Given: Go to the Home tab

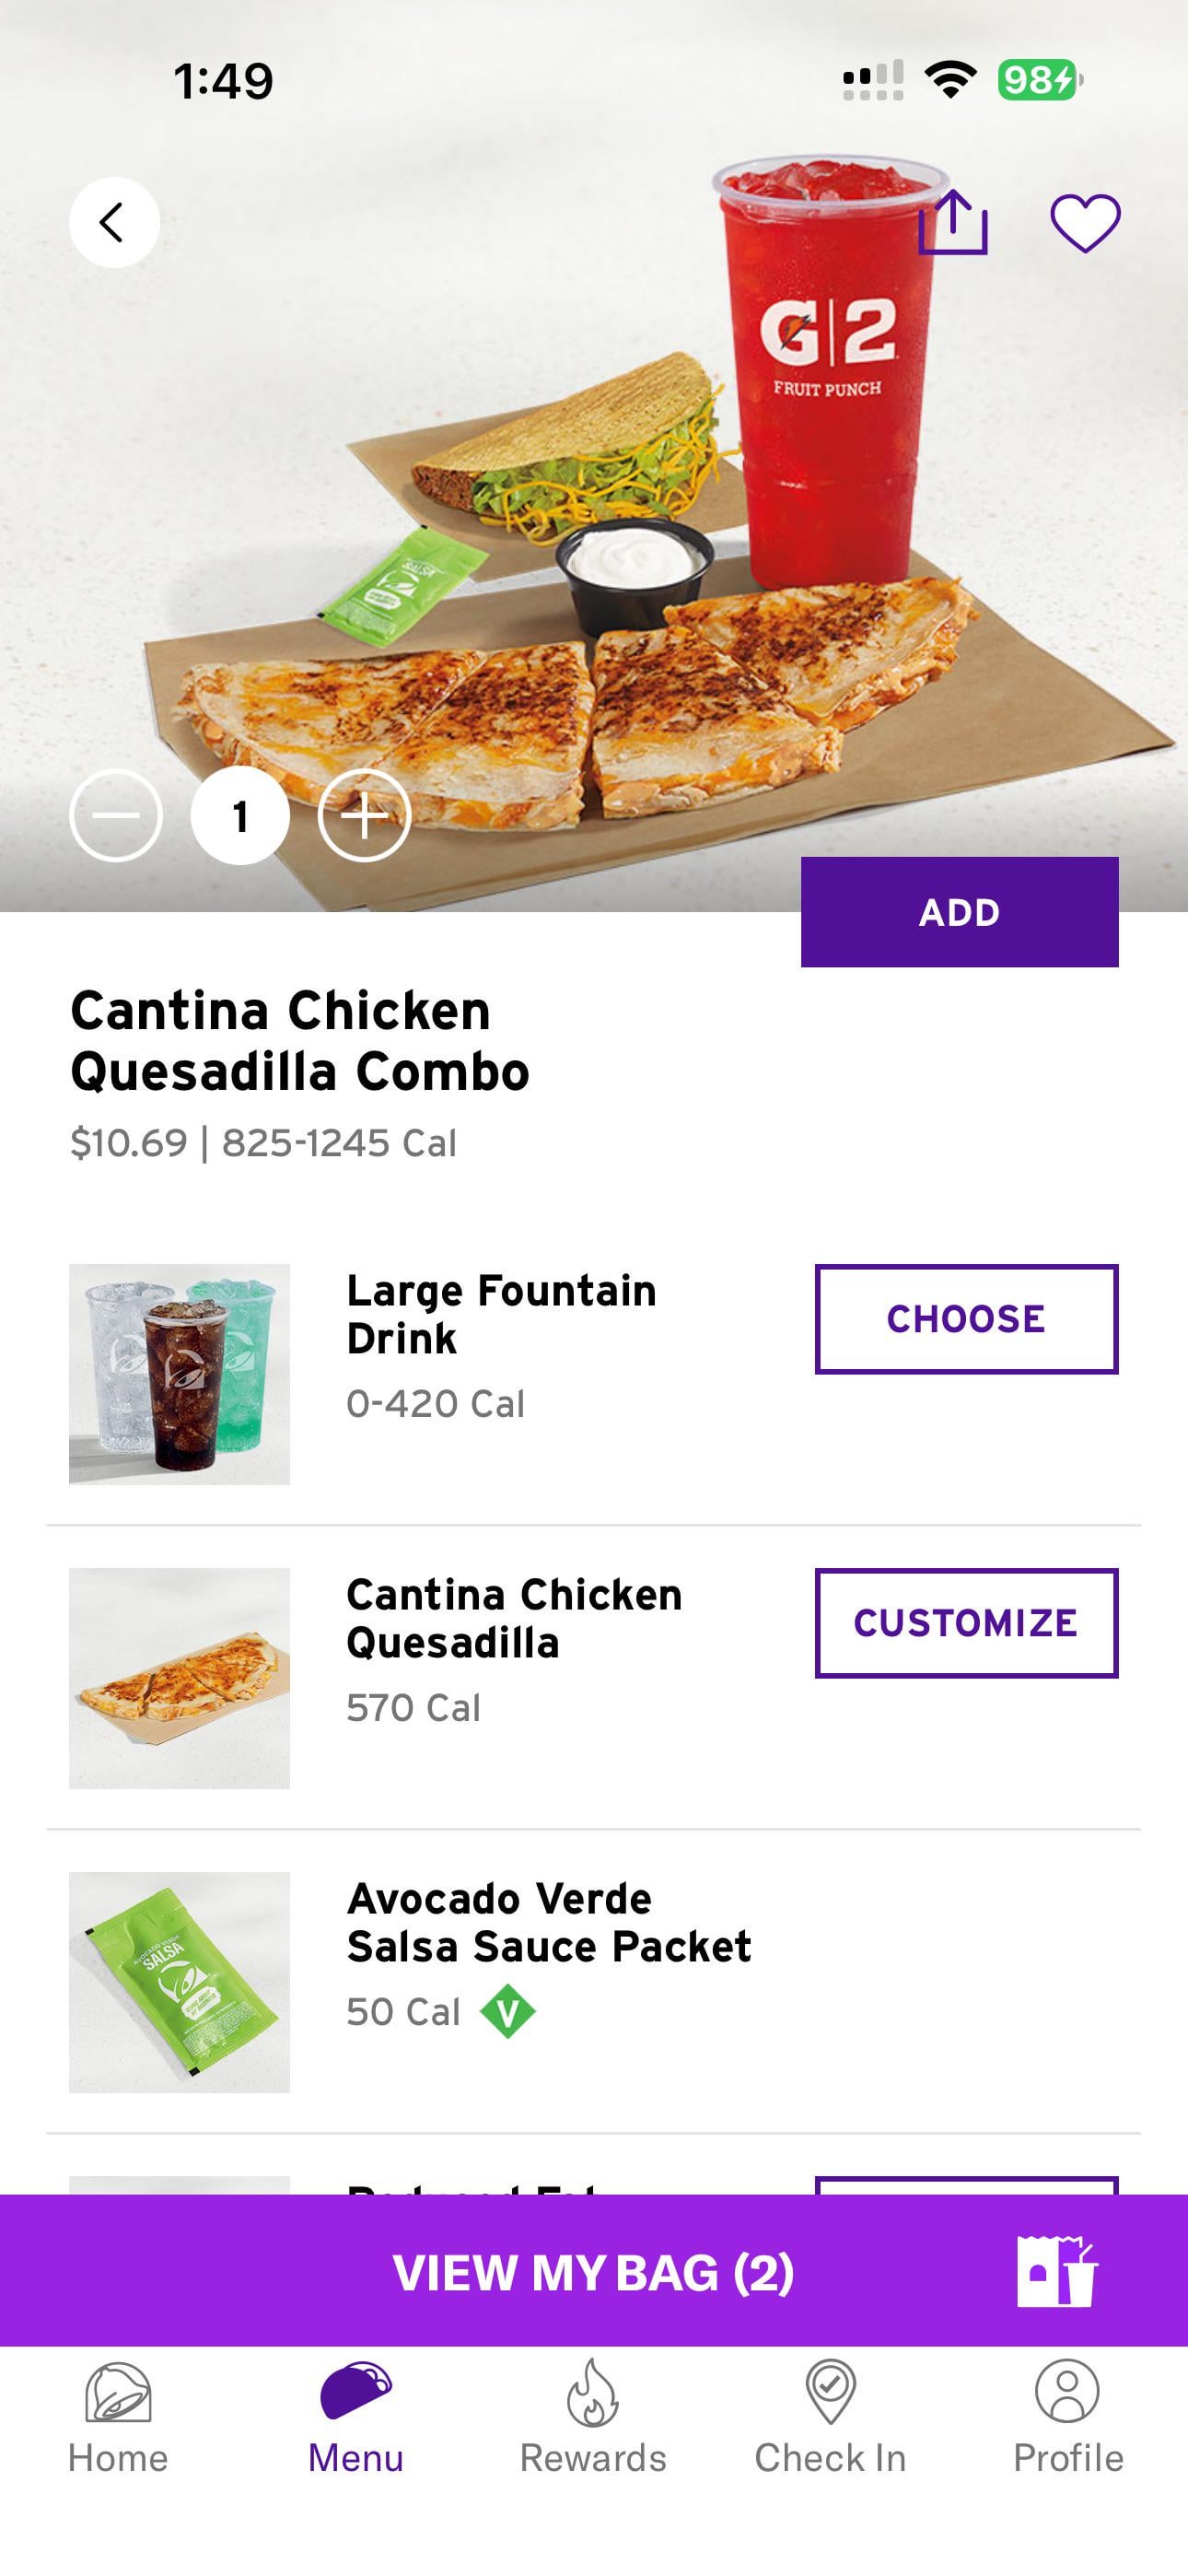Looking at the screenshot, I should [118, 2414].
